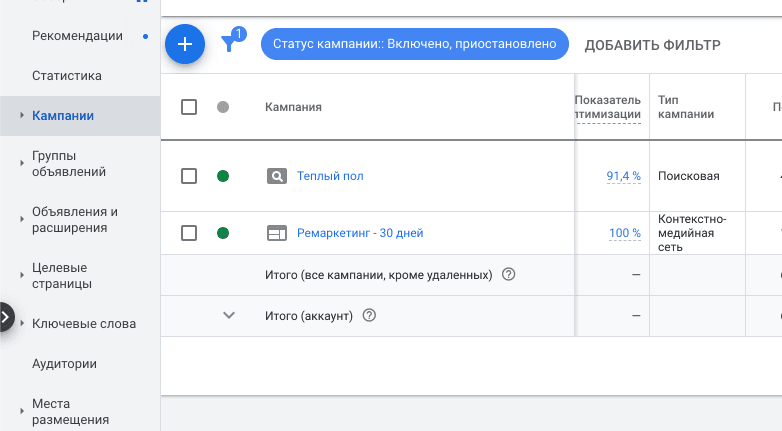The width and height of the screenshot is (782, 431).
Task: Click Итого (все кампании, кроме удаленных) text
Action: coord(379,275)
